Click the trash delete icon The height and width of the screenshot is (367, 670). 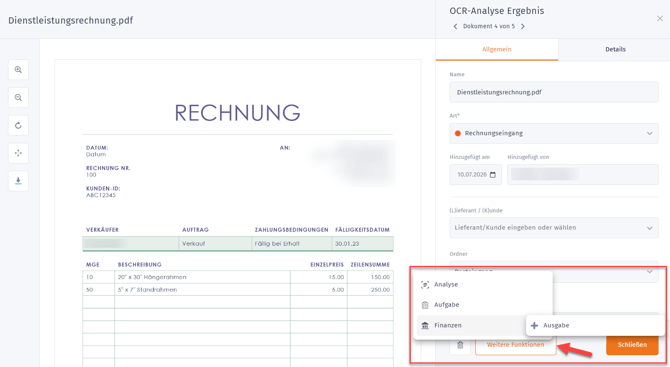tap(460, 345)
